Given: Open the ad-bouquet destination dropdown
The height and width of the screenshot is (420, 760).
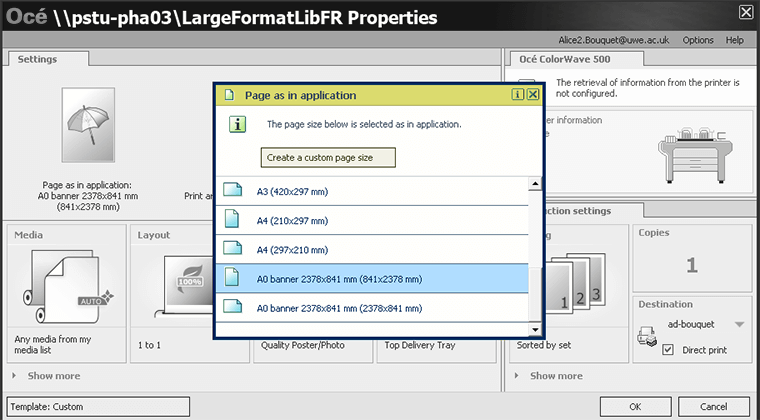Looking at the screenshot, I should coord(739,325).
